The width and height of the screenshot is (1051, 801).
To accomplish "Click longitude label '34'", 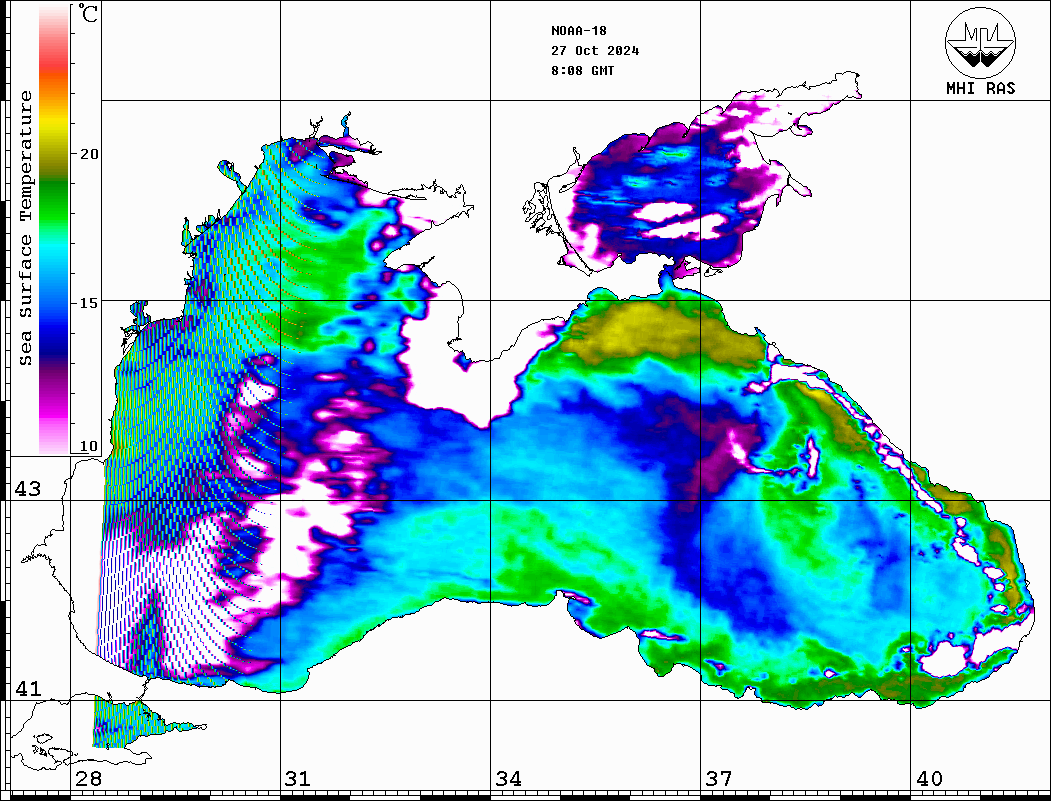I will pos(508,779).
